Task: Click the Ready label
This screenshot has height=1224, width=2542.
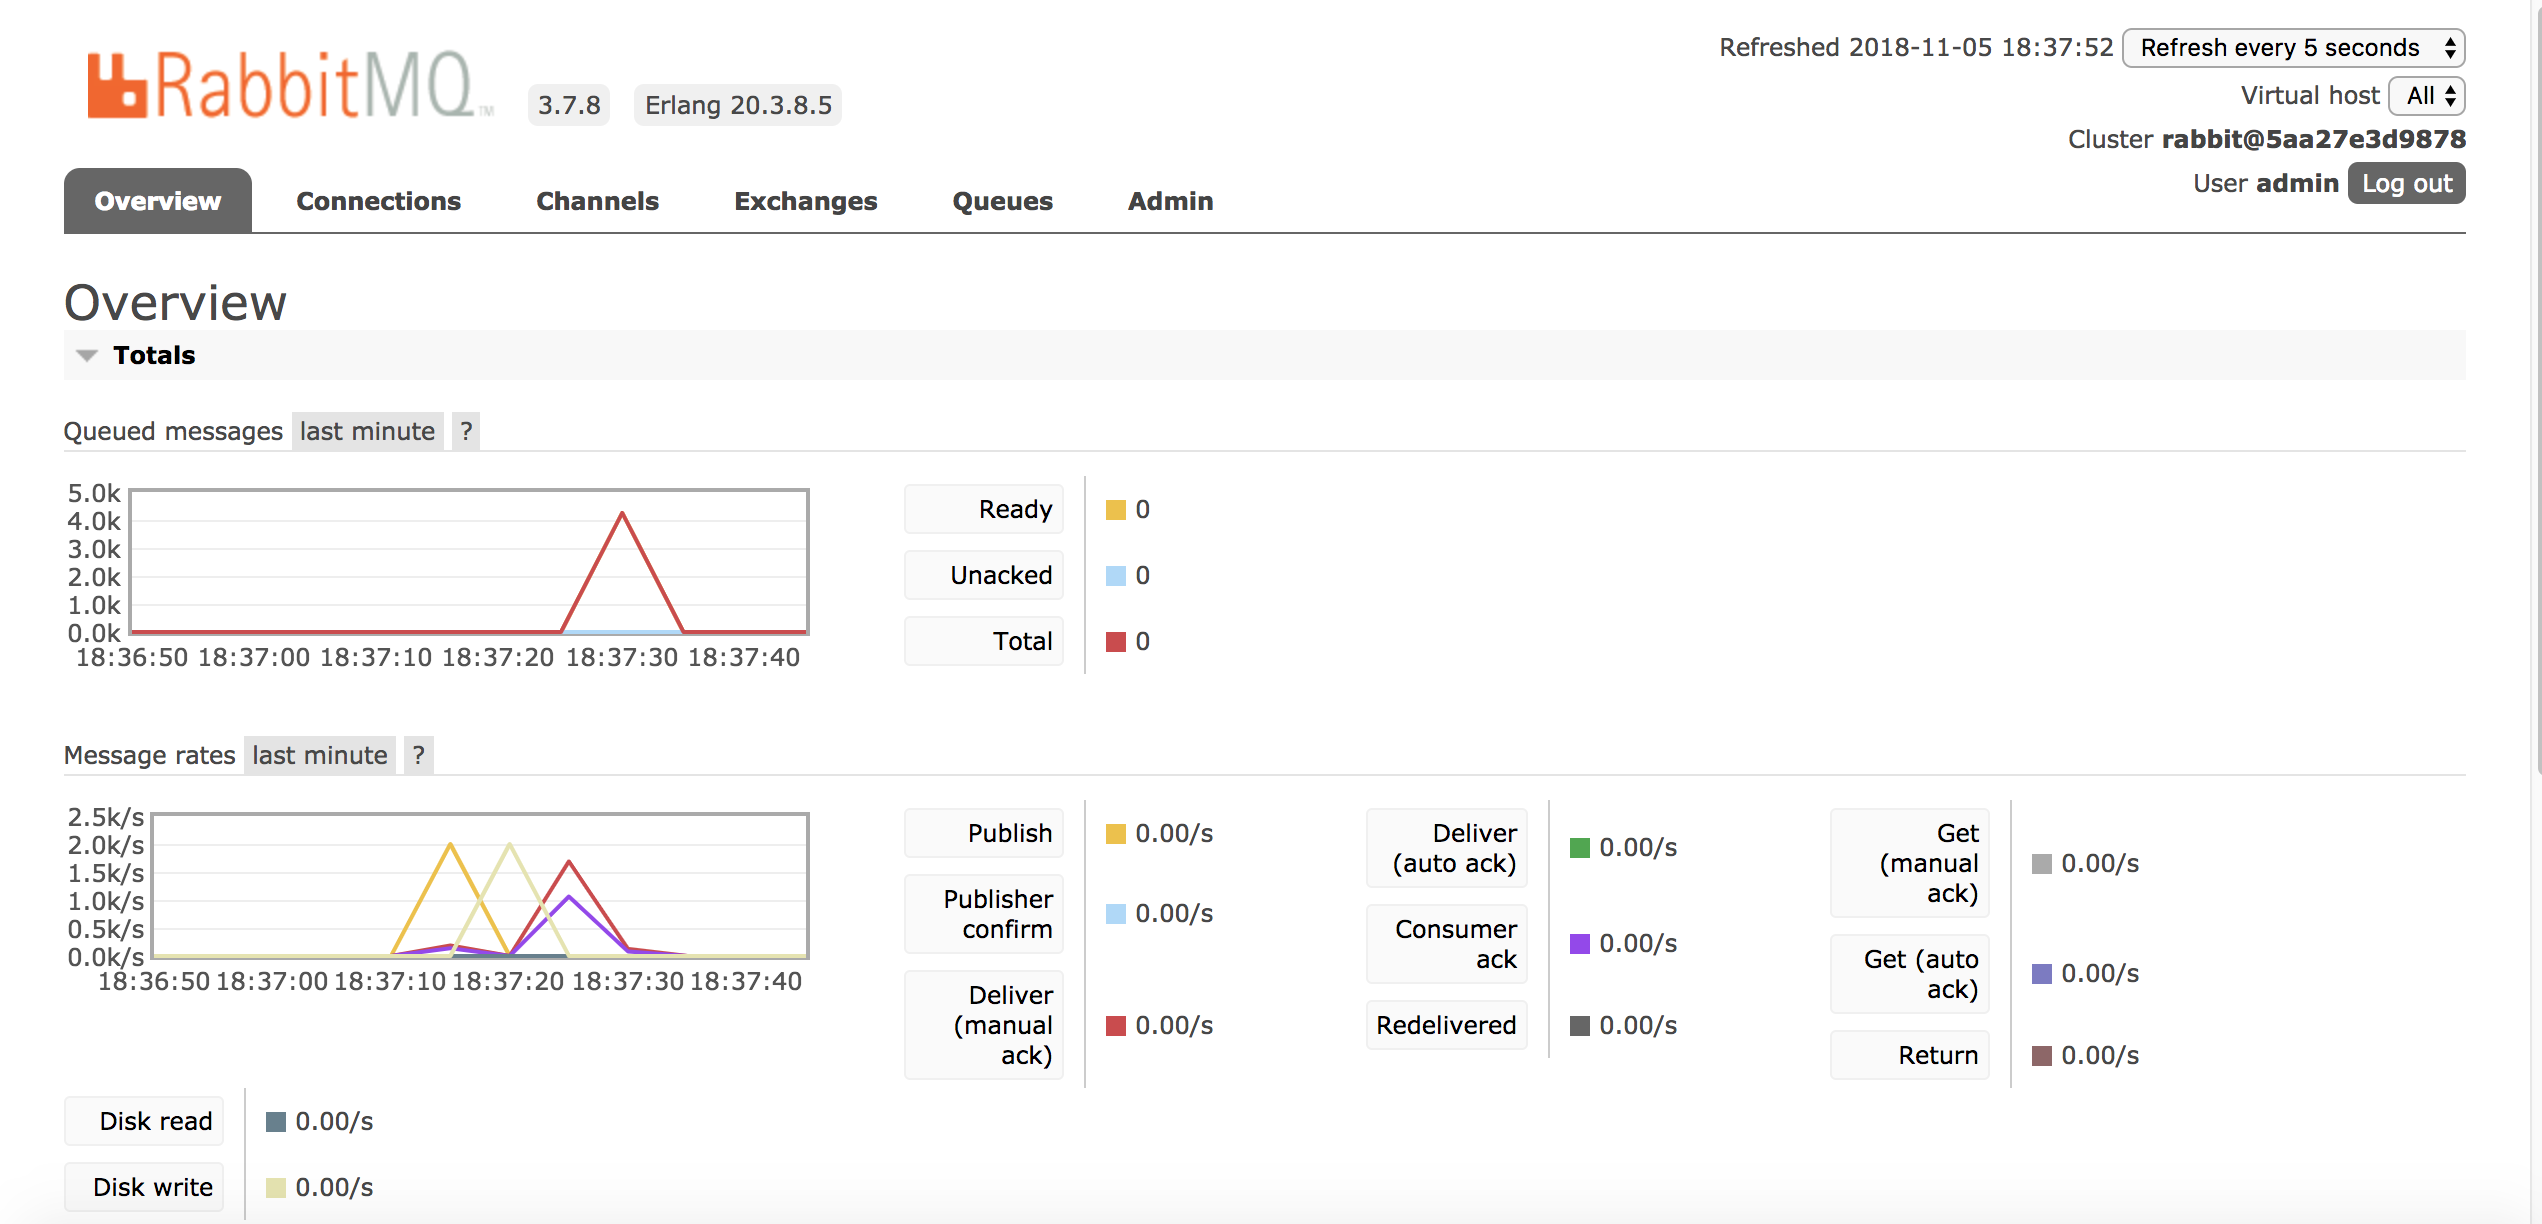Action: pyautogui.click(x=984, y=509)
